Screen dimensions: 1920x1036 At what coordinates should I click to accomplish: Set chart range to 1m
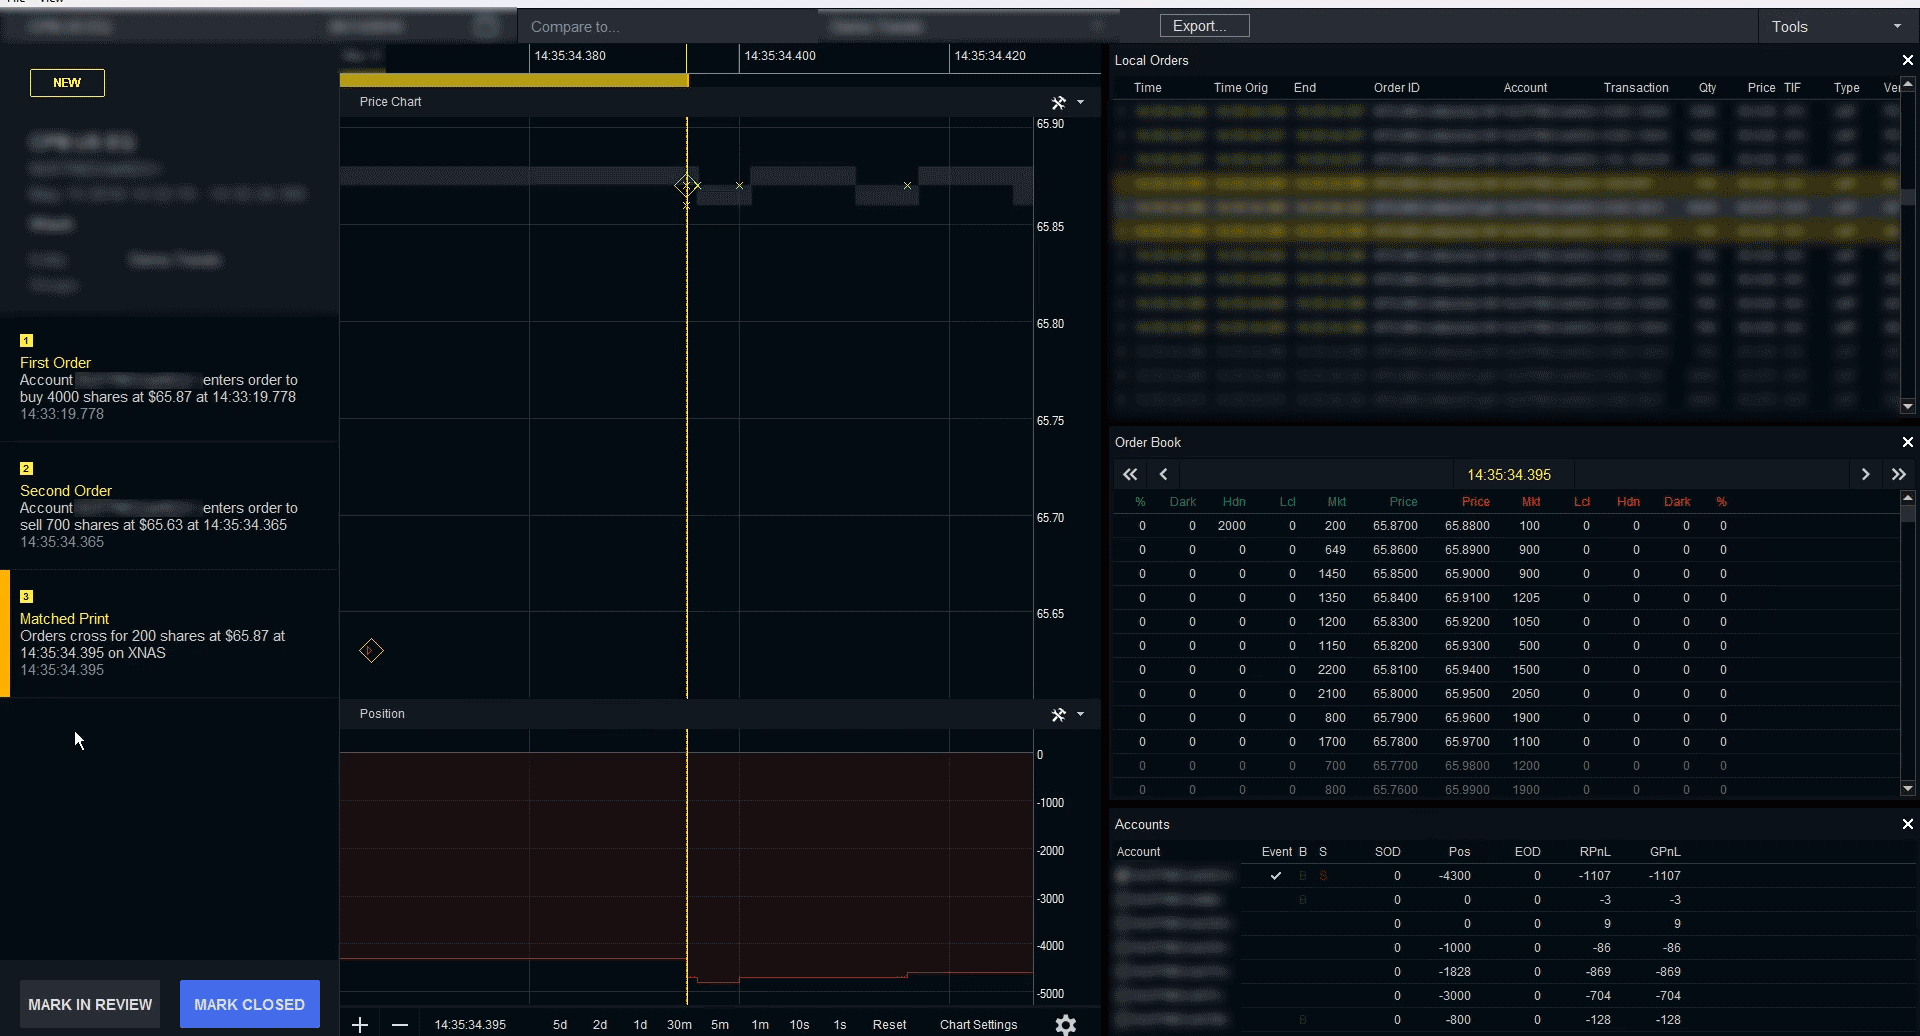(760, 1024)
